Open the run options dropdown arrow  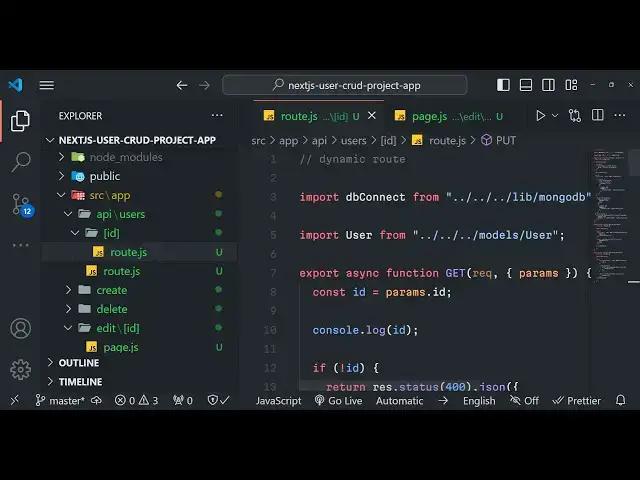pos(555,116)
